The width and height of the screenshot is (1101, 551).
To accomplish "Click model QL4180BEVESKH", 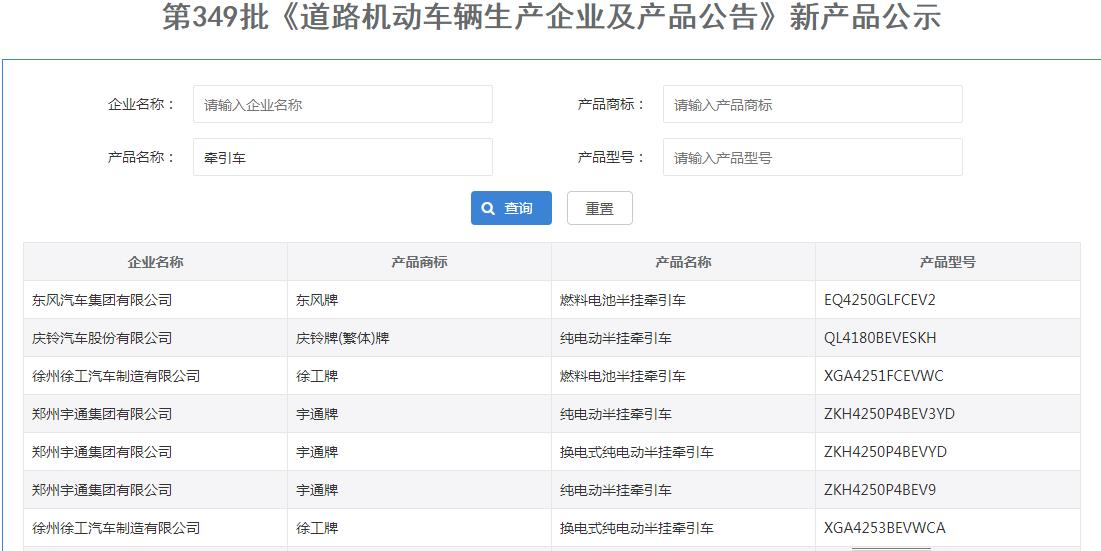I will pyautogui.click(x=880, y=338).
